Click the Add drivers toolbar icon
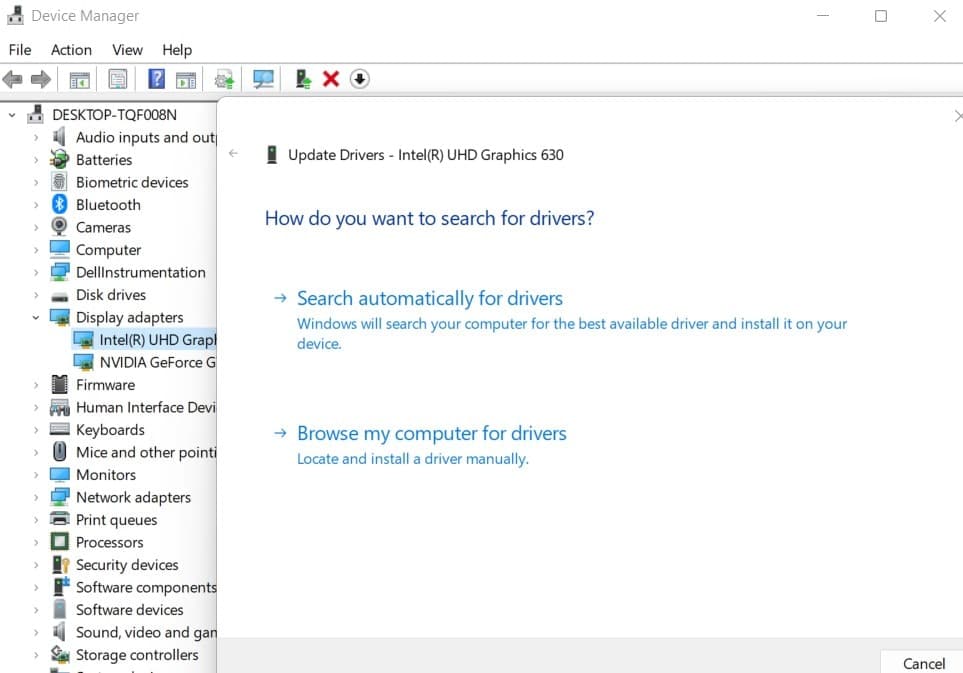The height and width of the screenshot is (673, 963). 302,78
